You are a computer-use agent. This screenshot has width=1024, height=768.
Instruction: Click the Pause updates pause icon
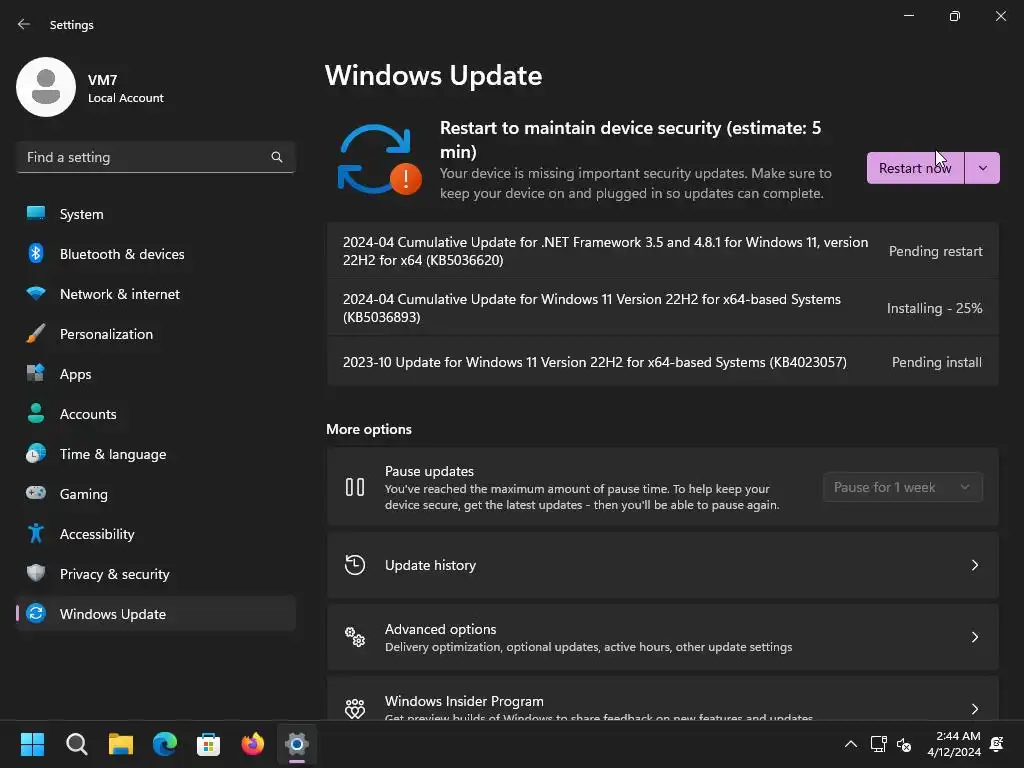[355, 487]
